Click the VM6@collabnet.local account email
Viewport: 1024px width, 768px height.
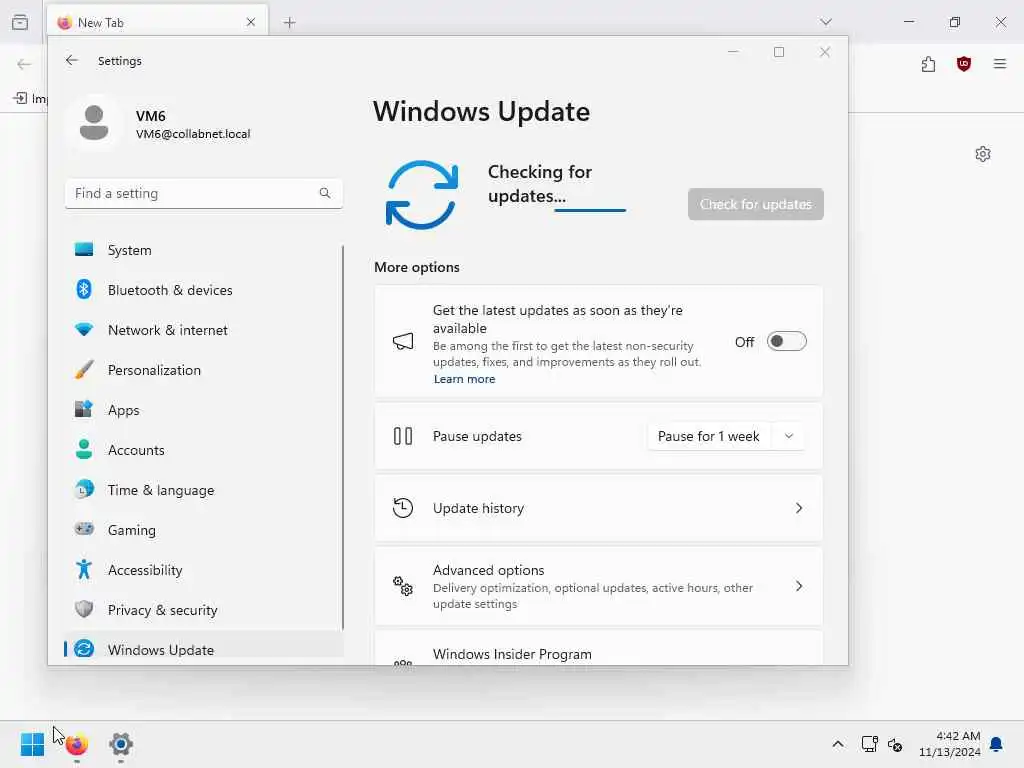click(x=193, y=134)
